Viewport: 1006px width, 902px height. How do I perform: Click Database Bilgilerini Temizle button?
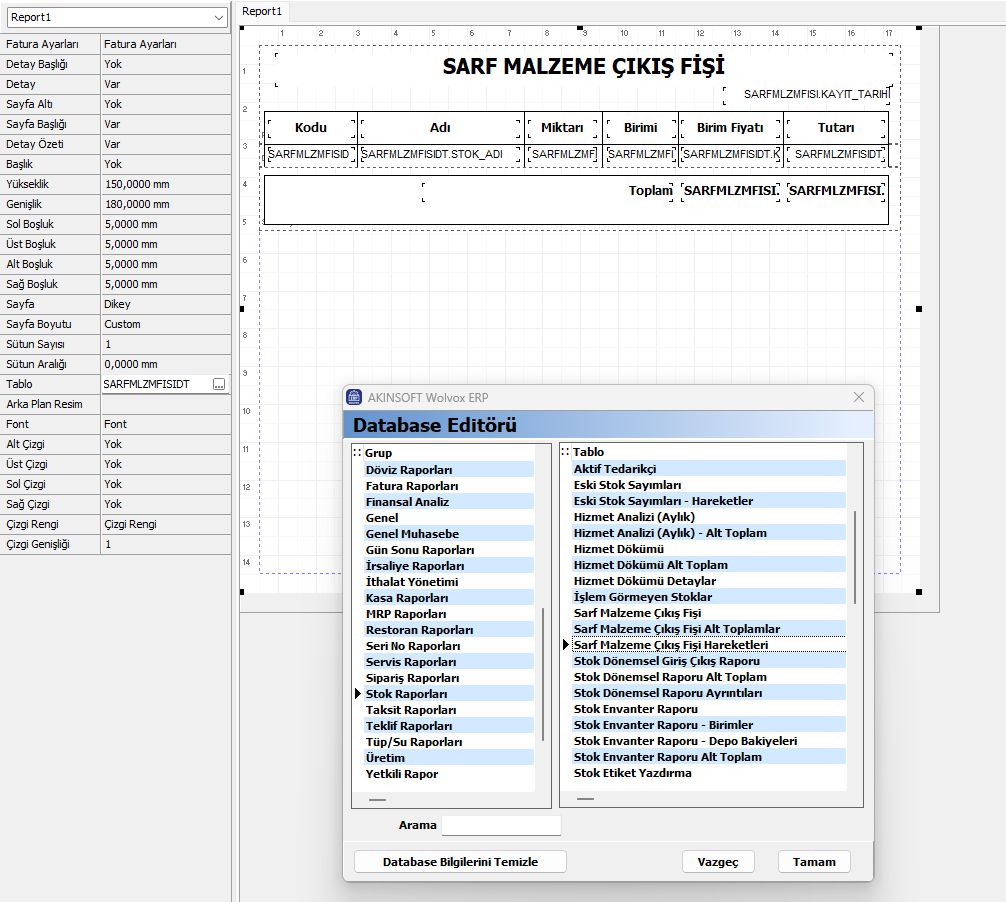click(x=460, y=862)
